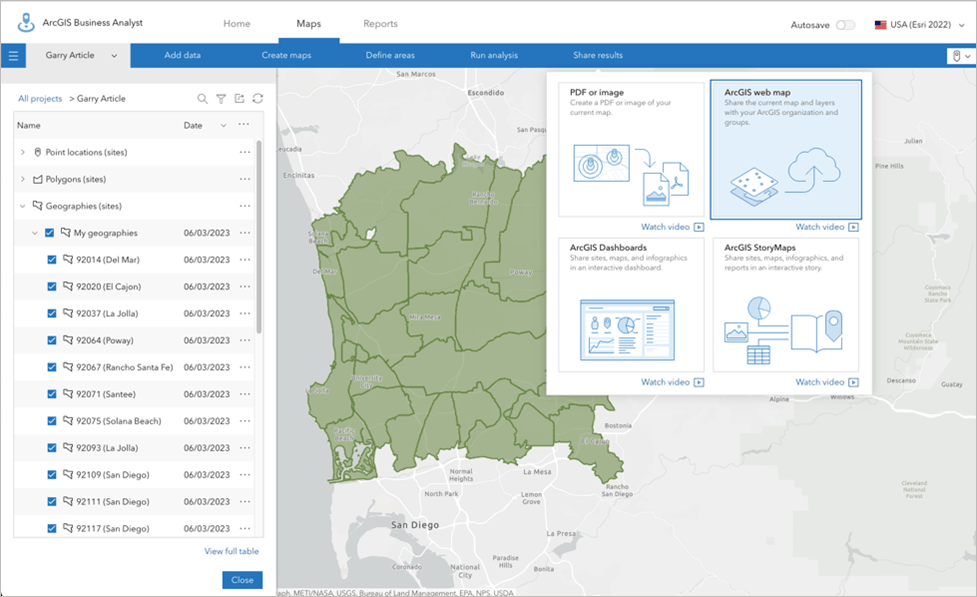
Task: Uncheck the first 92037 (La Jolla) checkbox
Action: click(52, 313)
